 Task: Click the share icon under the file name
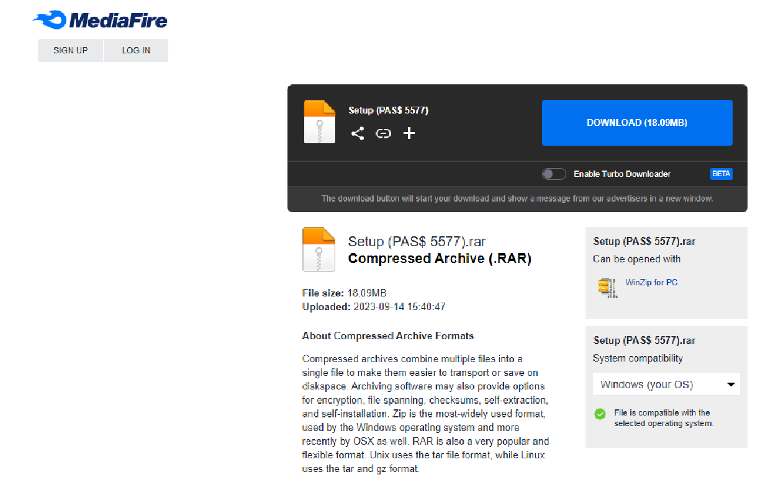pos(357,134)
